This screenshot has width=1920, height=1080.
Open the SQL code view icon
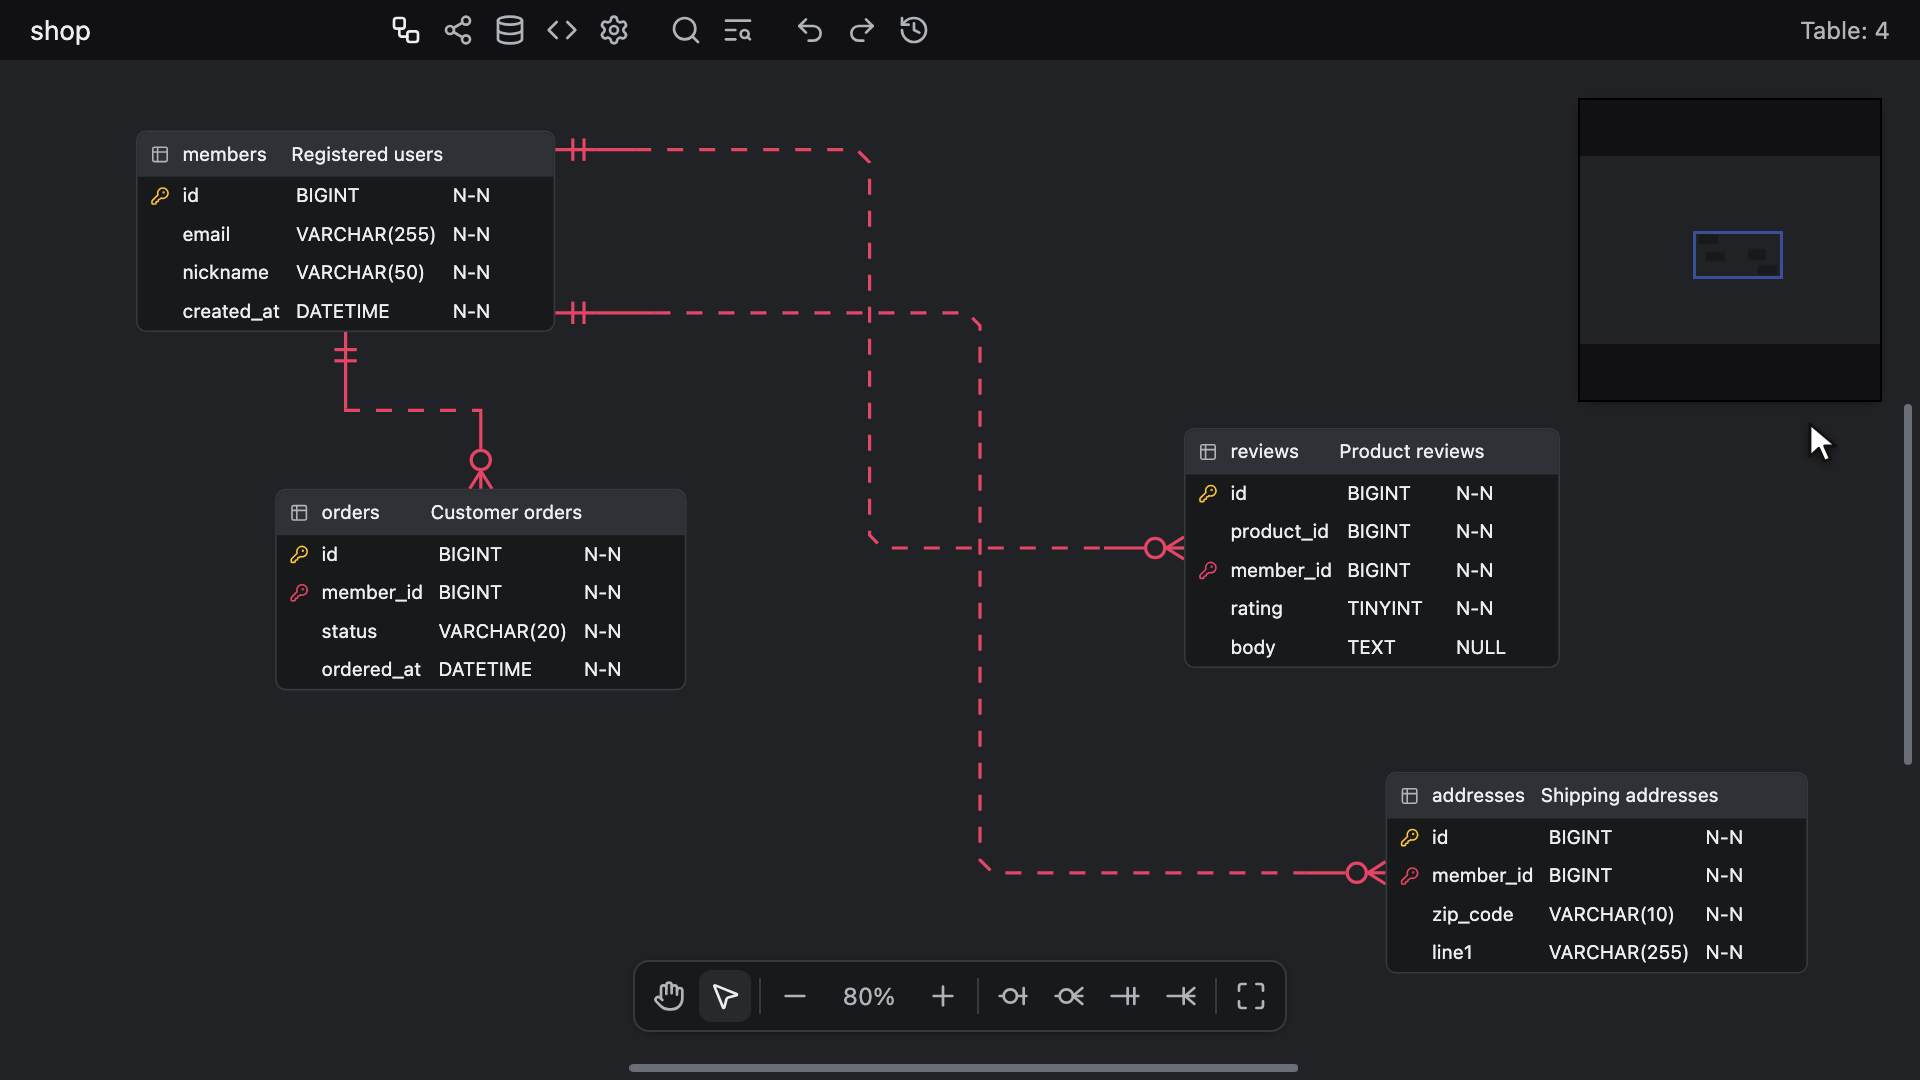(x=562, y=30)
